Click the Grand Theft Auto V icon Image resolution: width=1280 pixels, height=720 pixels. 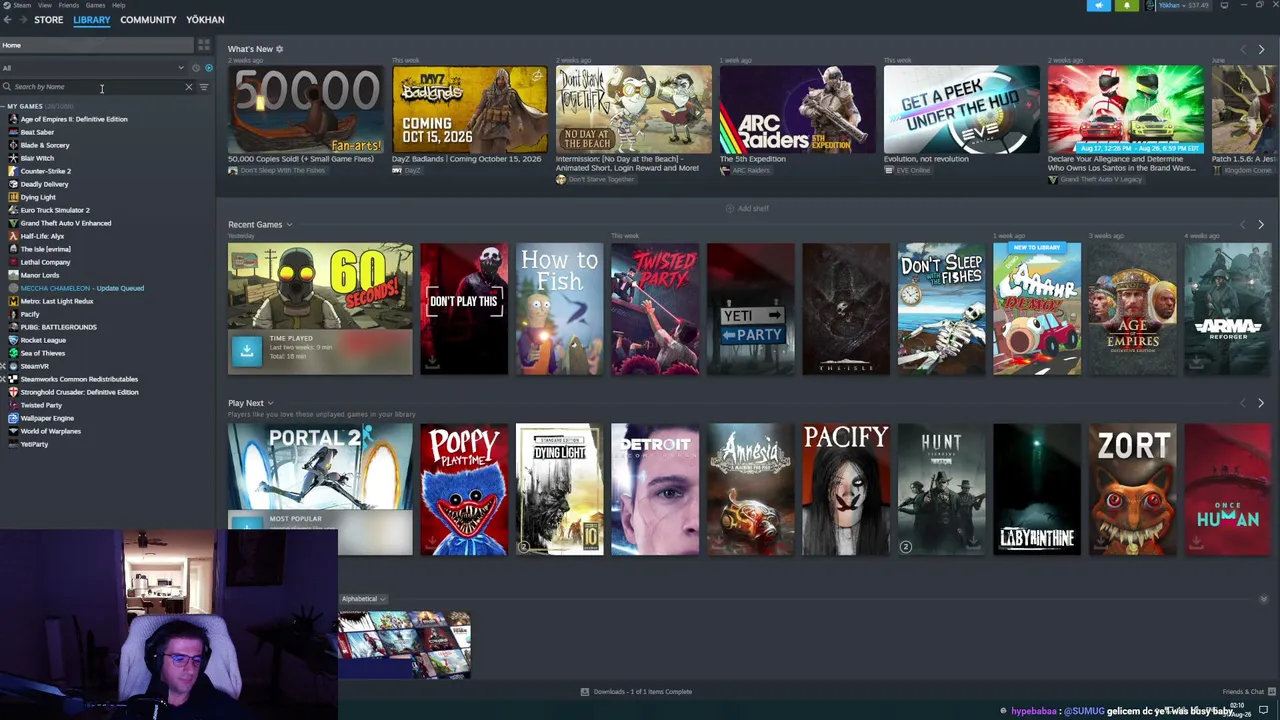13,223
